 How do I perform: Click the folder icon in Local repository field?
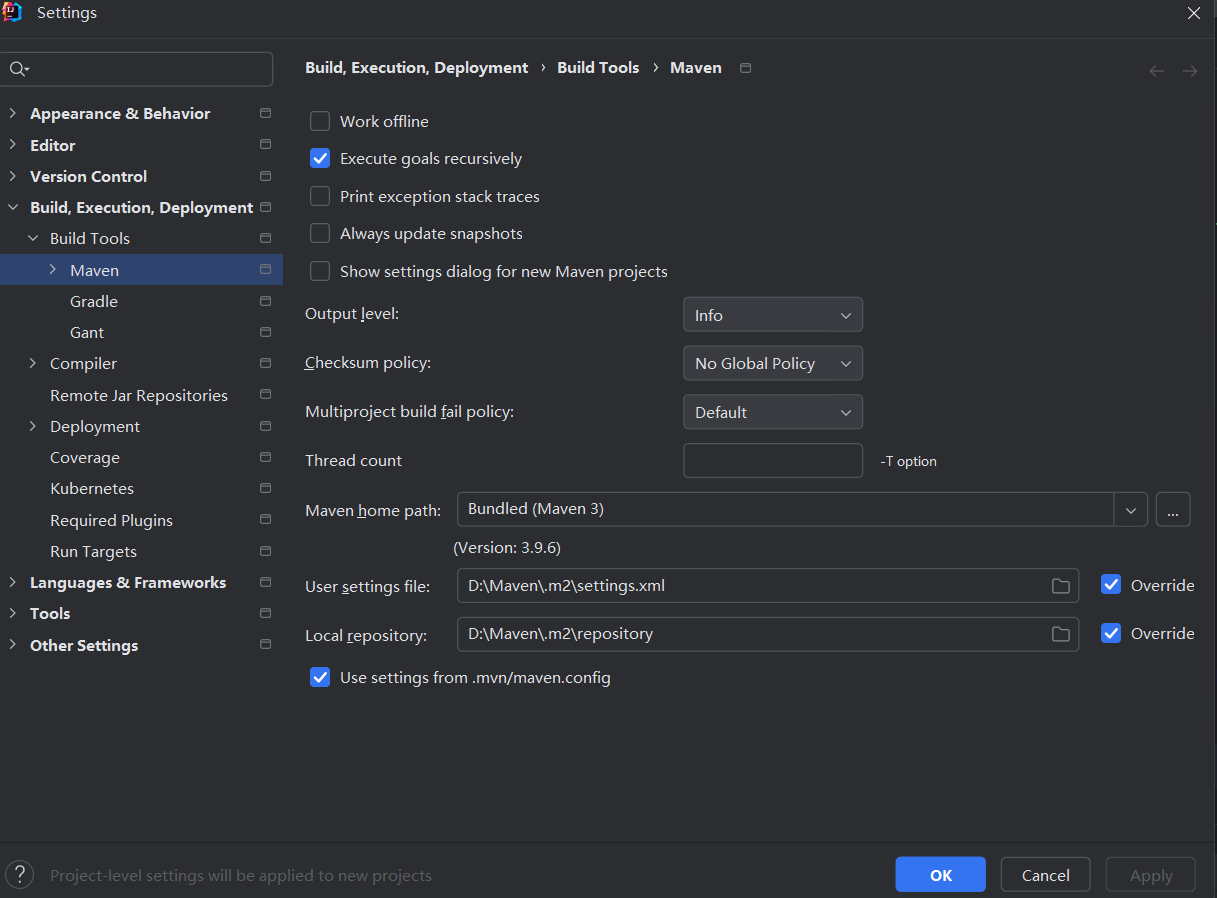click(1060, 634)
